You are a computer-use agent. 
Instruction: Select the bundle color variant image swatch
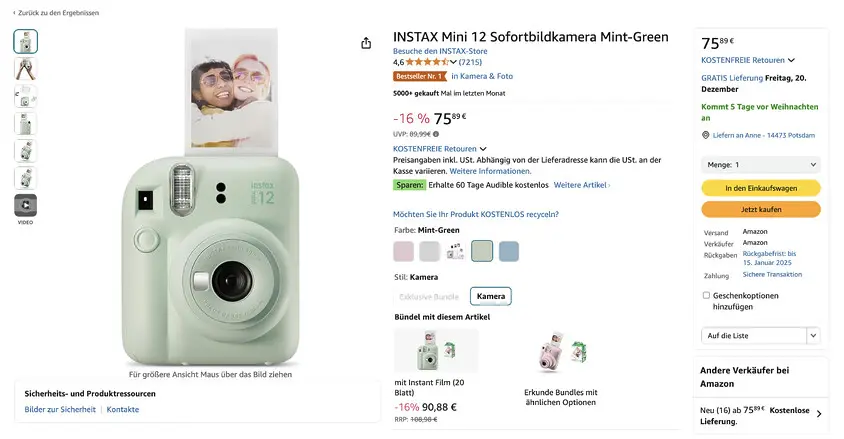click(455, 251)
